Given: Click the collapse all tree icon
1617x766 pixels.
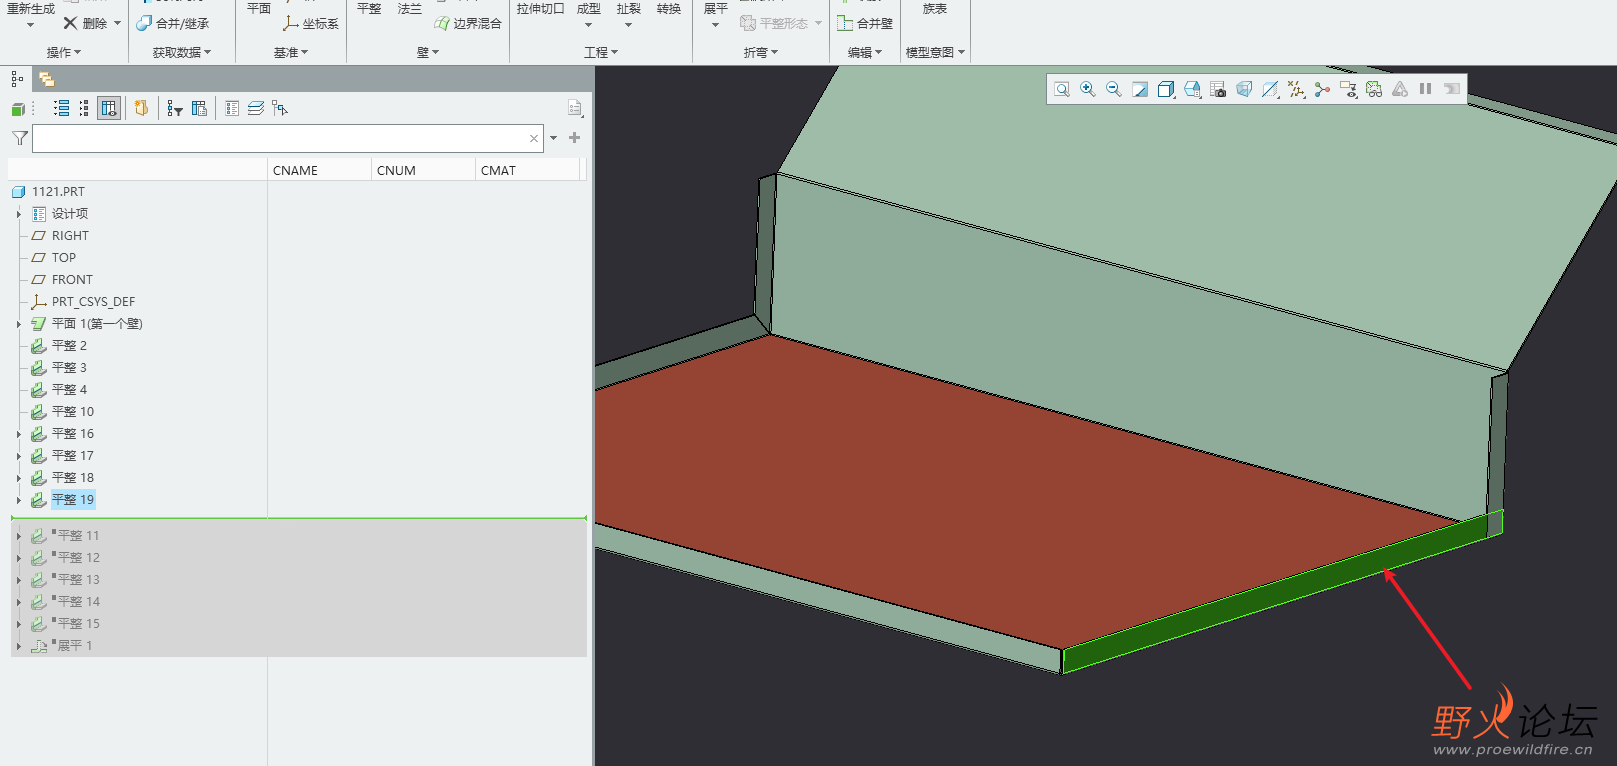Looking at the screenshot, I should pyautogui.click(x=84, y=108).
